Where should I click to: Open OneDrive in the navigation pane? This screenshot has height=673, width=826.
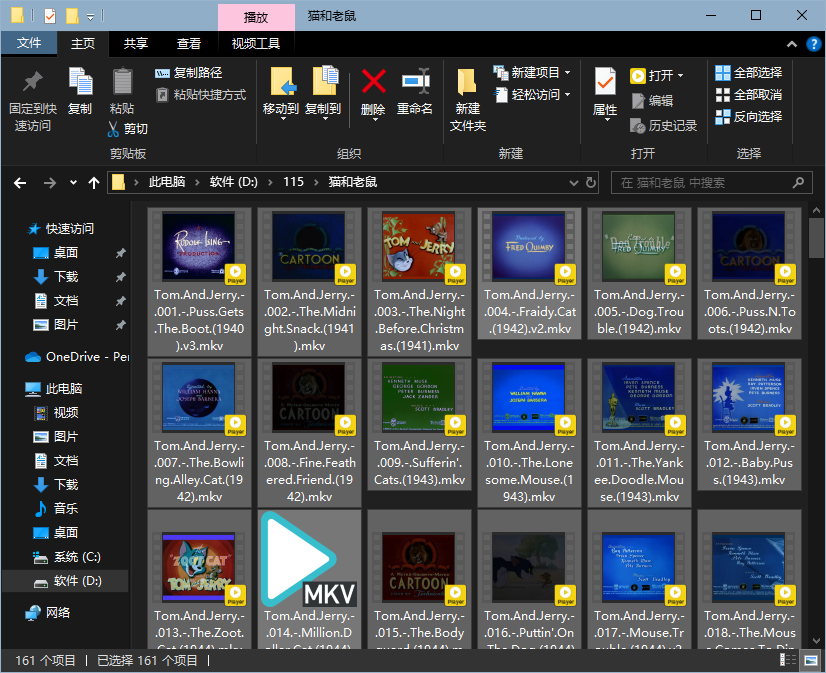pyautogui.click(x=77, y=357)
